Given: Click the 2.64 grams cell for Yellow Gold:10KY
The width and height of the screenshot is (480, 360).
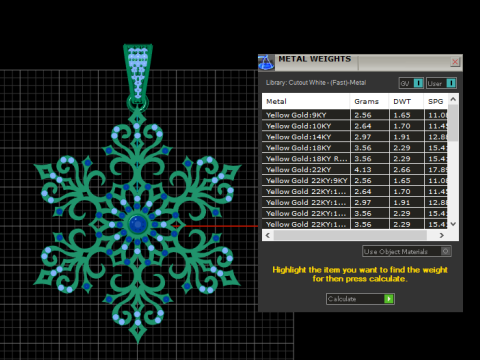Looking at the screenshot, I should [x=369, y=126].
